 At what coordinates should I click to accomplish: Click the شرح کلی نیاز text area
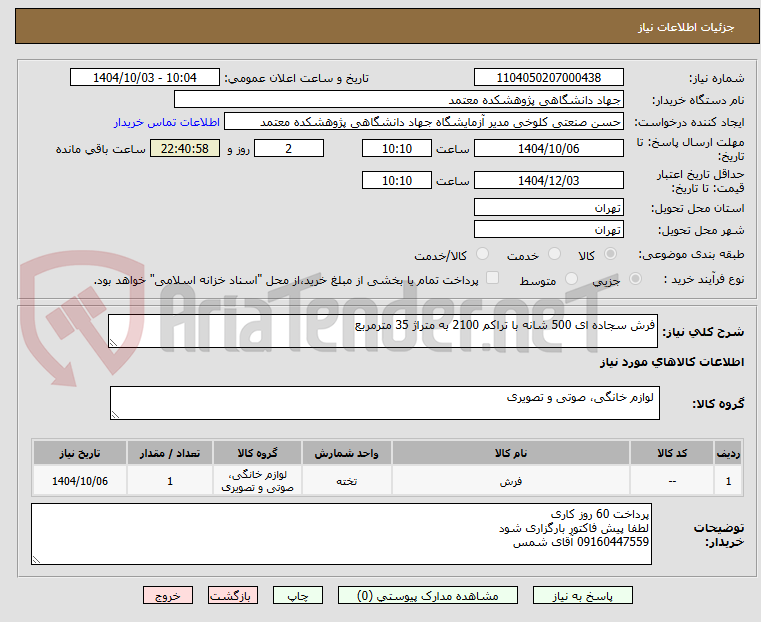click(383, 331)
